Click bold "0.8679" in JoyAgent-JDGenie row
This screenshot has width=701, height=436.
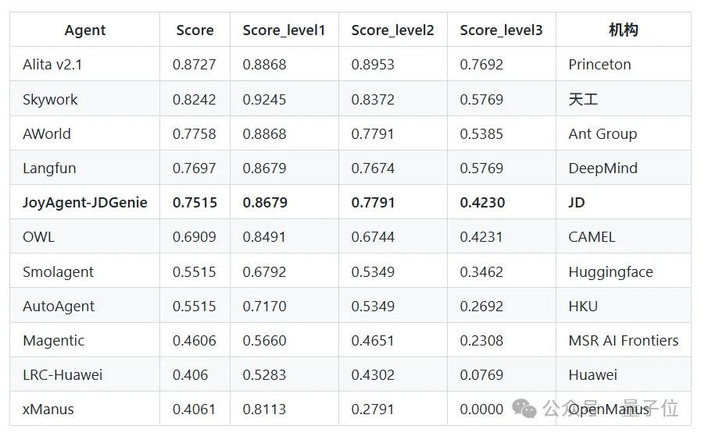(265, 203)
